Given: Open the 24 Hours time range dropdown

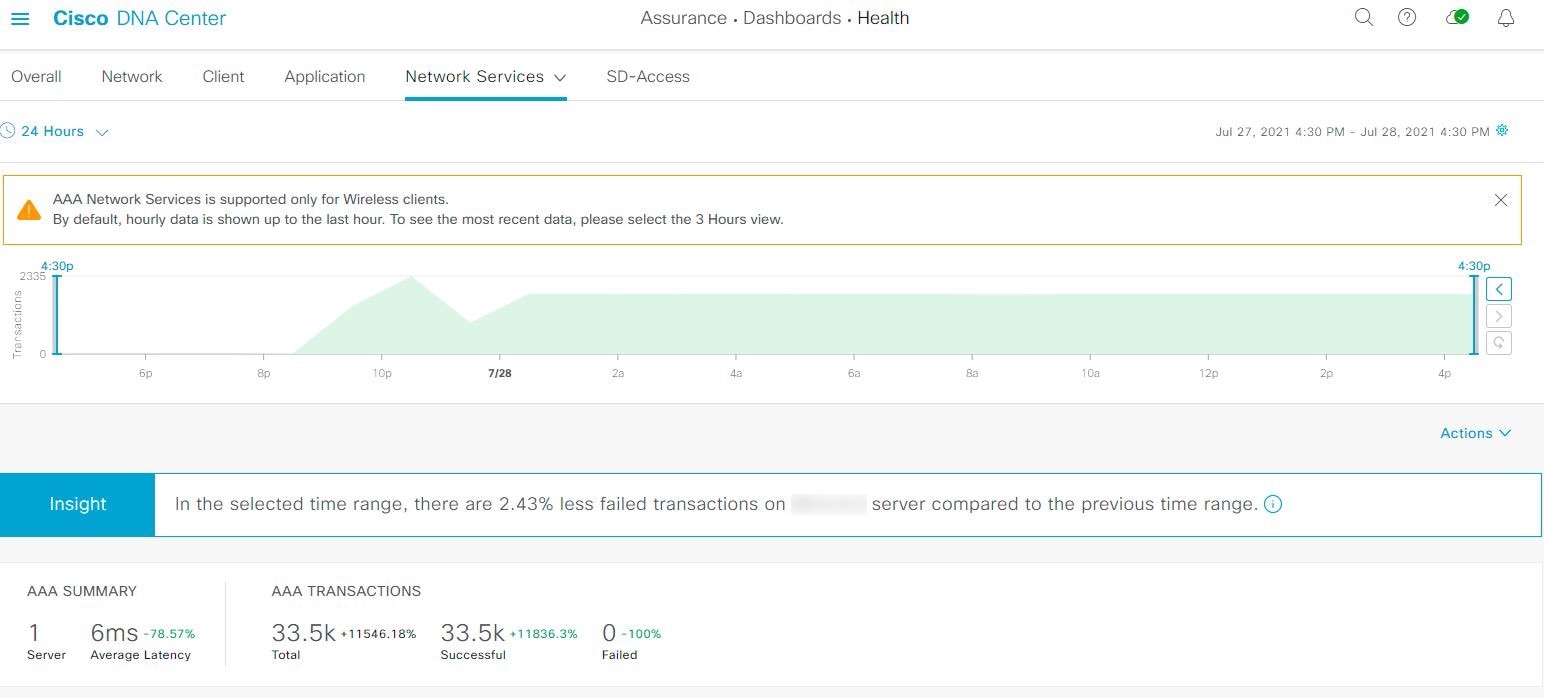Looking at the screenshot, I should [64, 131].
